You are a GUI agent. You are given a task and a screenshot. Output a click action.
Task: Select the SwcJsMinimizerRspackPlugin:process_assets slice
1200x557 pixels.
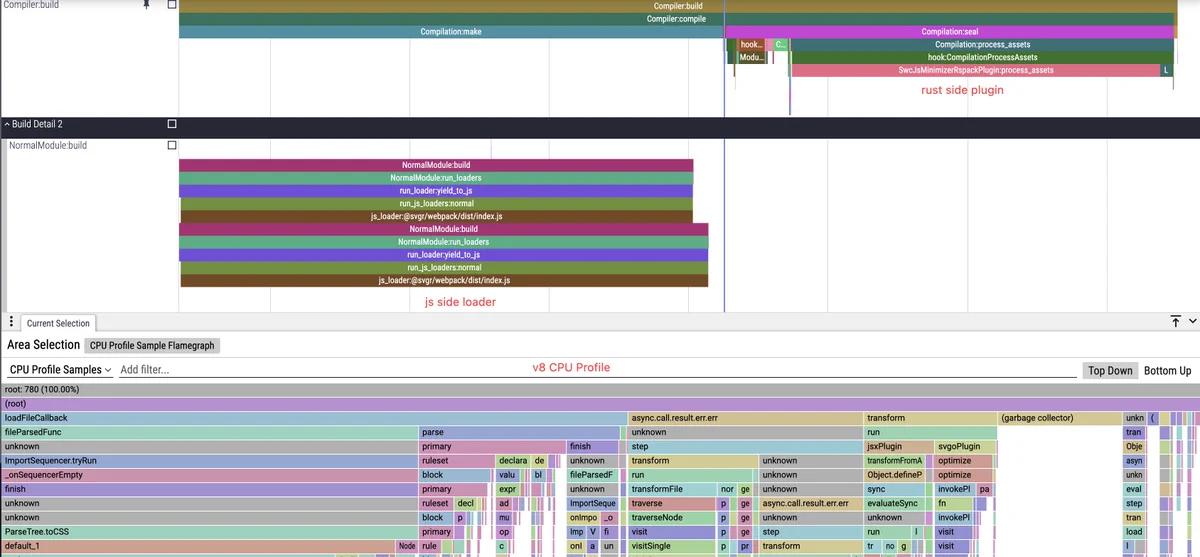(975, 70)
